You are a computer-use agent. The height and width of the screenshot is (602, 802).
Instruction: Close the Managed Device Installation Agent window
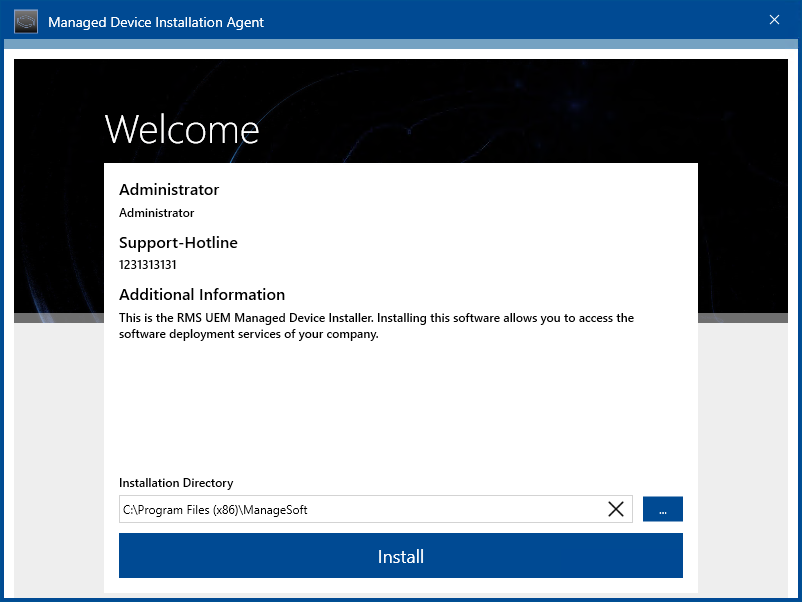(x=774, y=20)
